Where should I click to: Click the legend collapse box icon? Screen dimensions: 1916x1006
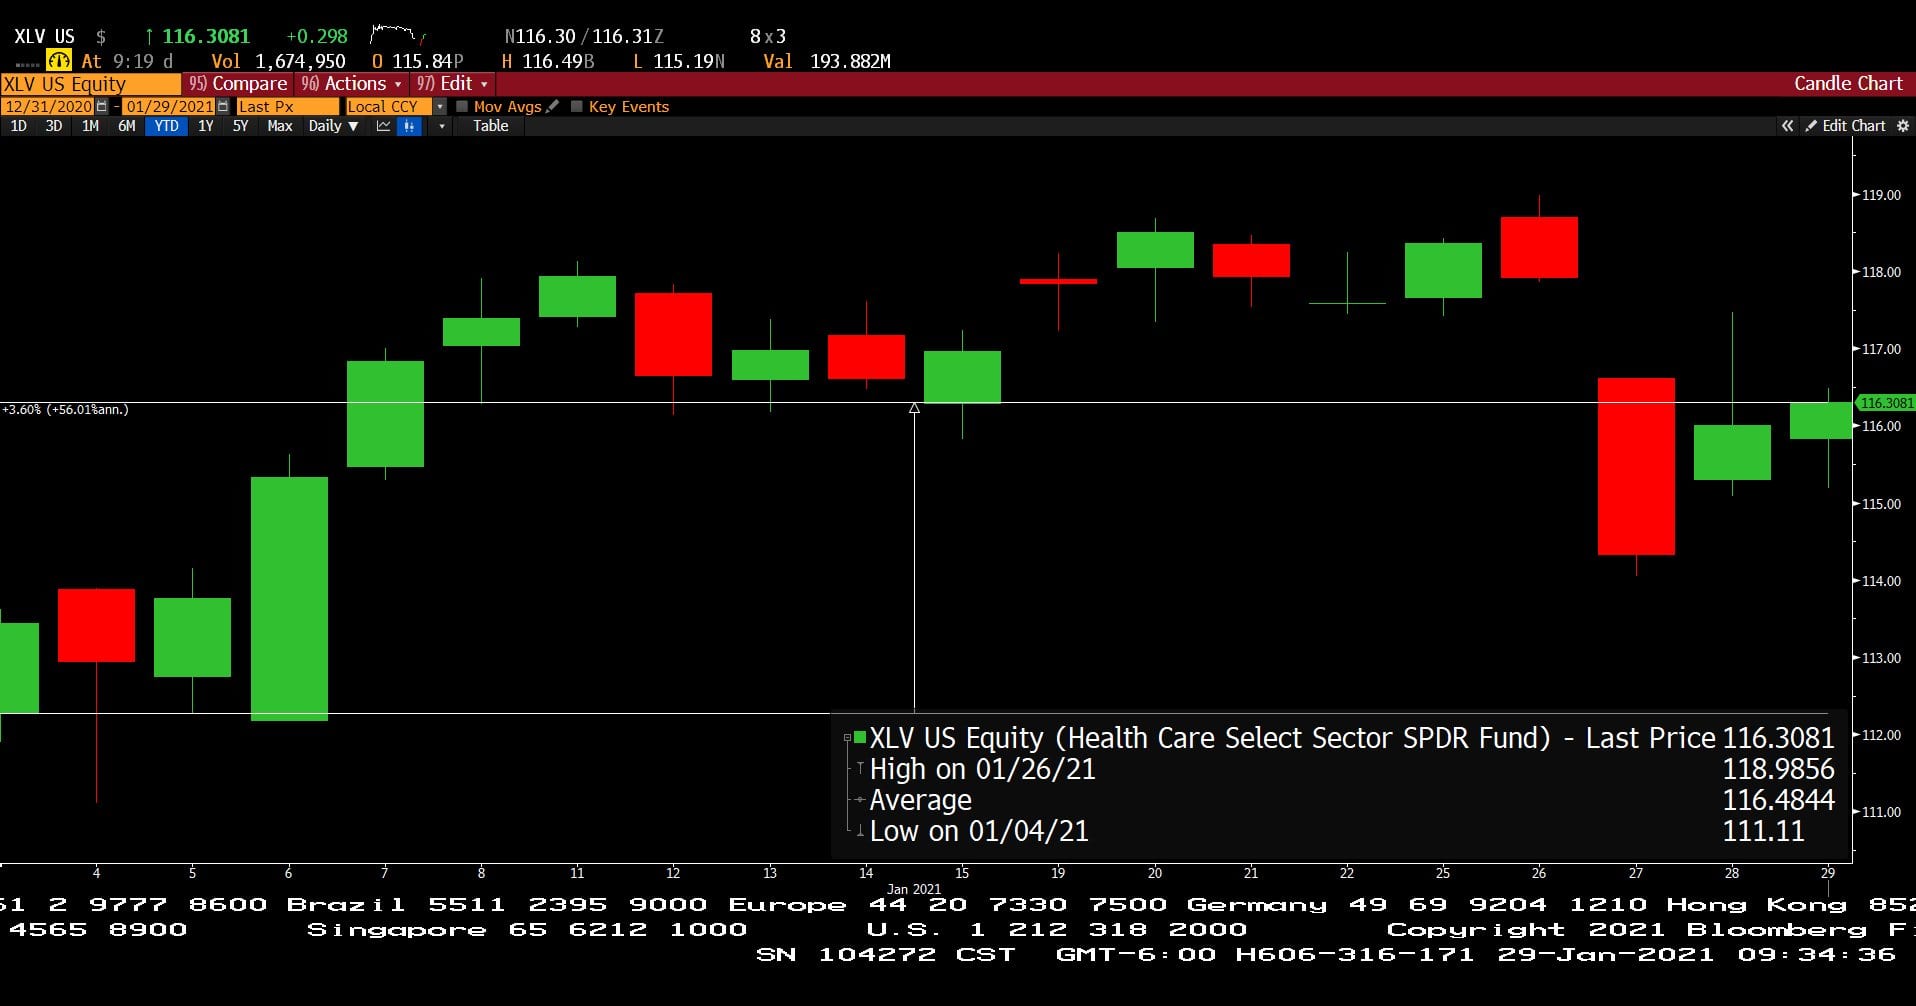tap(847, 738)
